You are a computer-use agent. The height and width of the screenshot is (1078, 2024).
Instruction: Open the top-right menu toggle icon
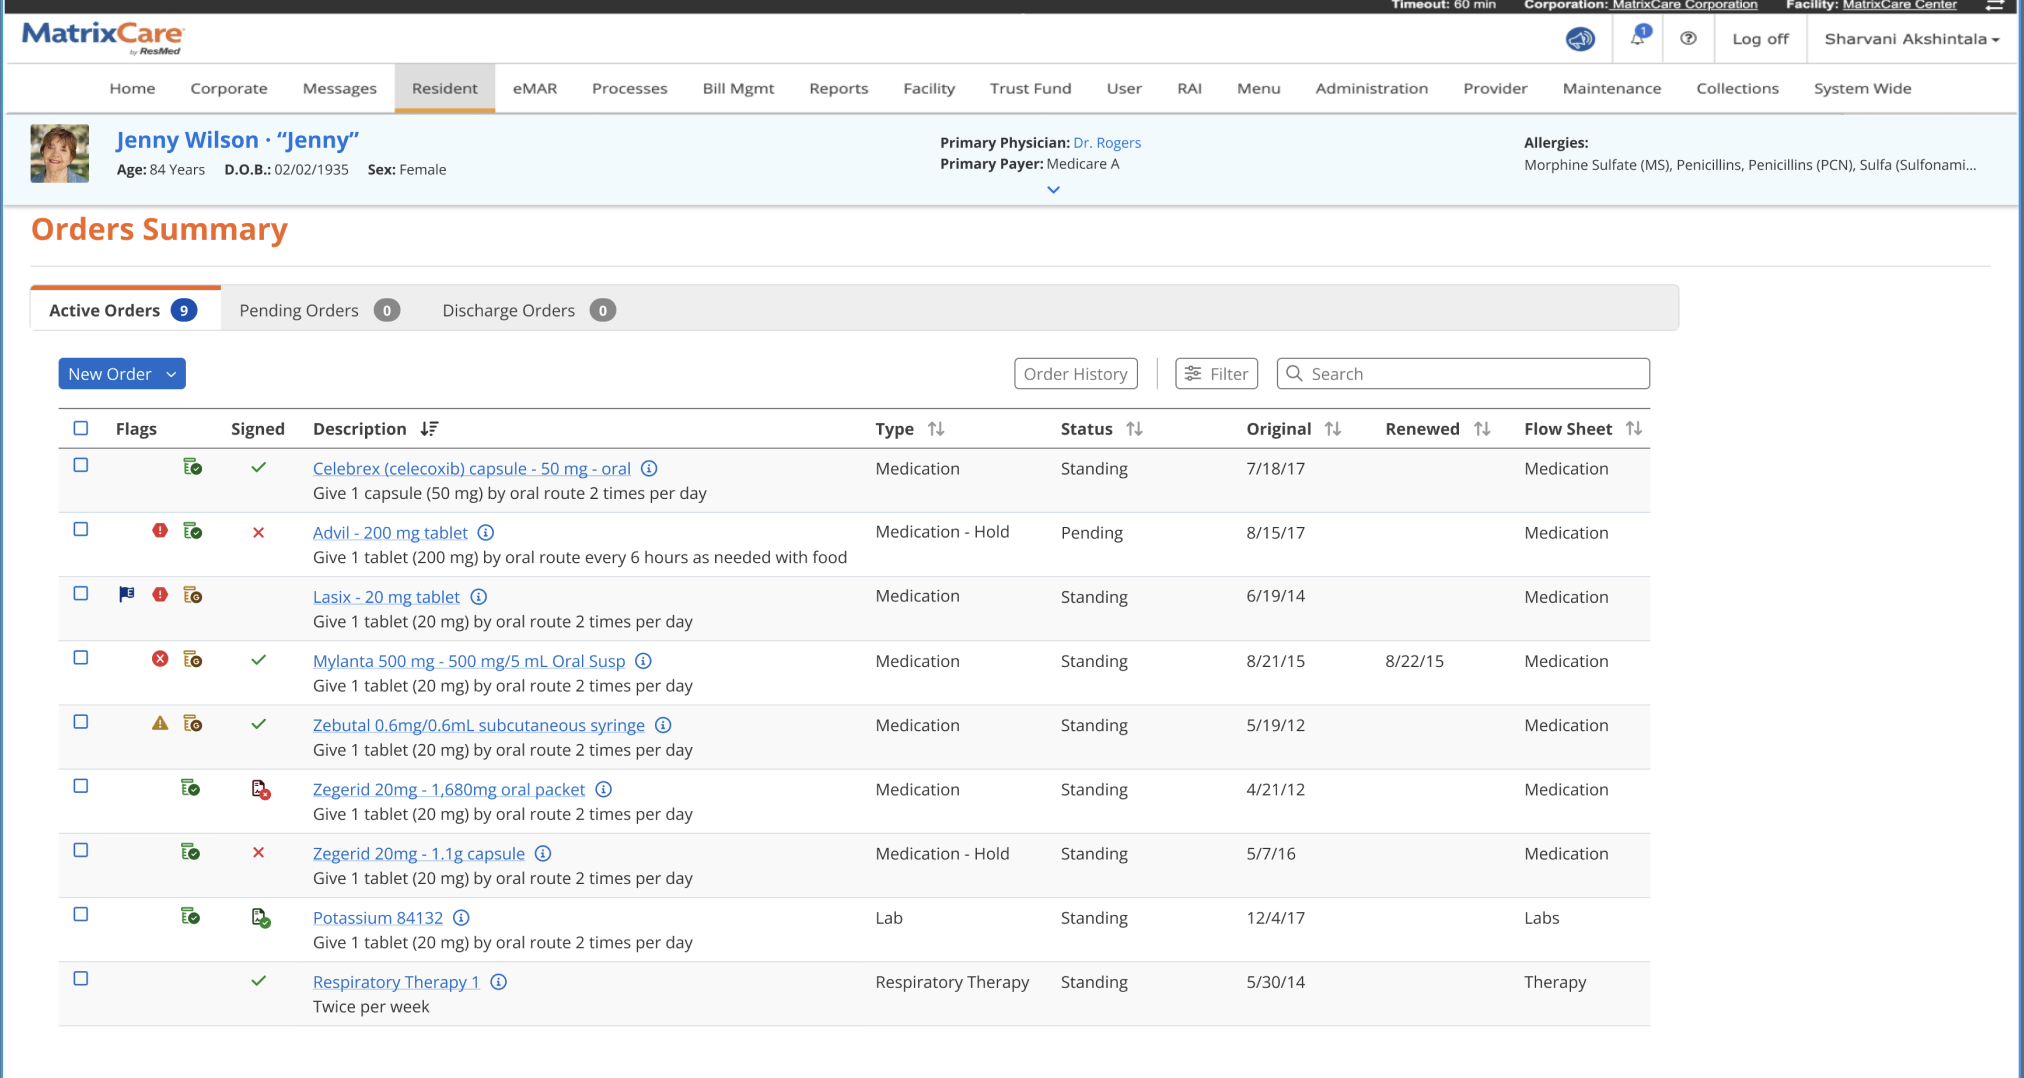click(1994, 5)
